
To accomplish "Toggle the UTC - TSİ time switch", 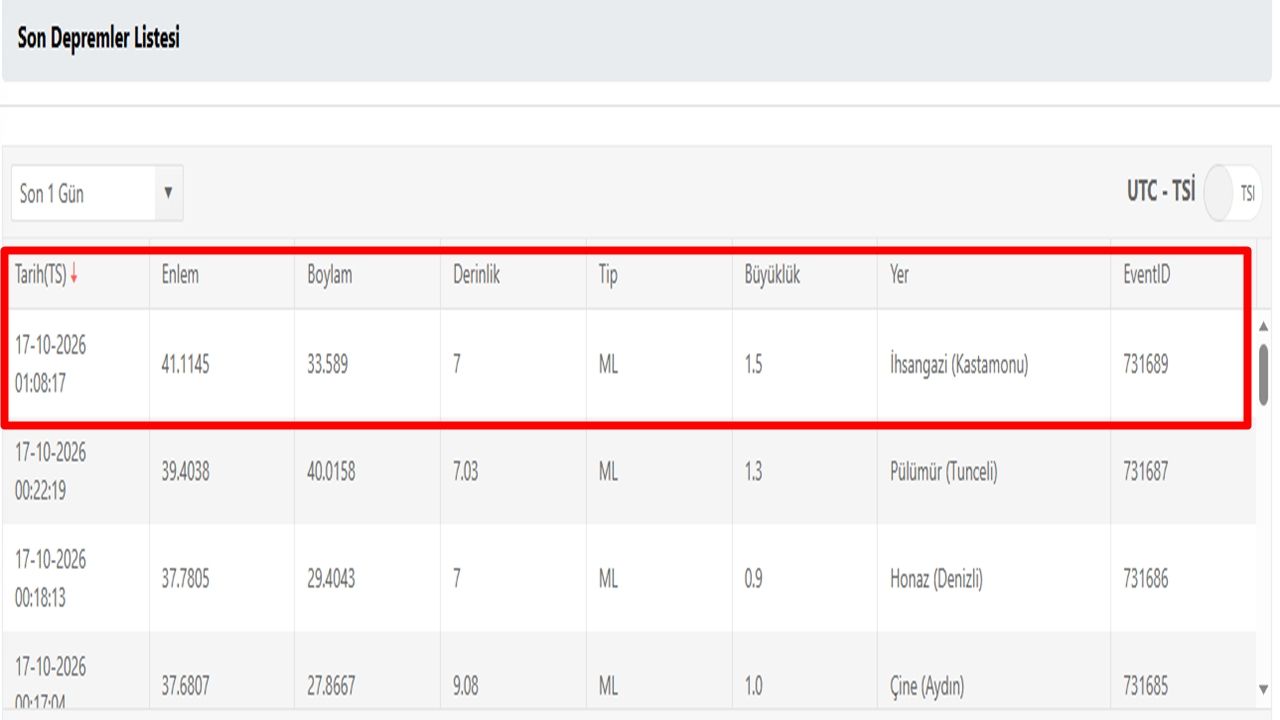I will tap(1233, 193).
